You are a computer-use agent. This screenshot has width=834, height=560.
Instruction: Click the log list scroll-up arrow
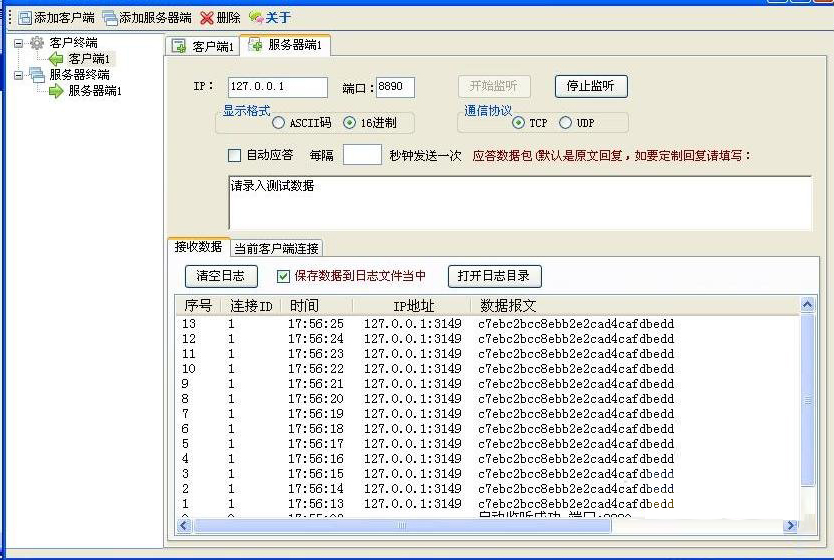click(x=807, y=305)
